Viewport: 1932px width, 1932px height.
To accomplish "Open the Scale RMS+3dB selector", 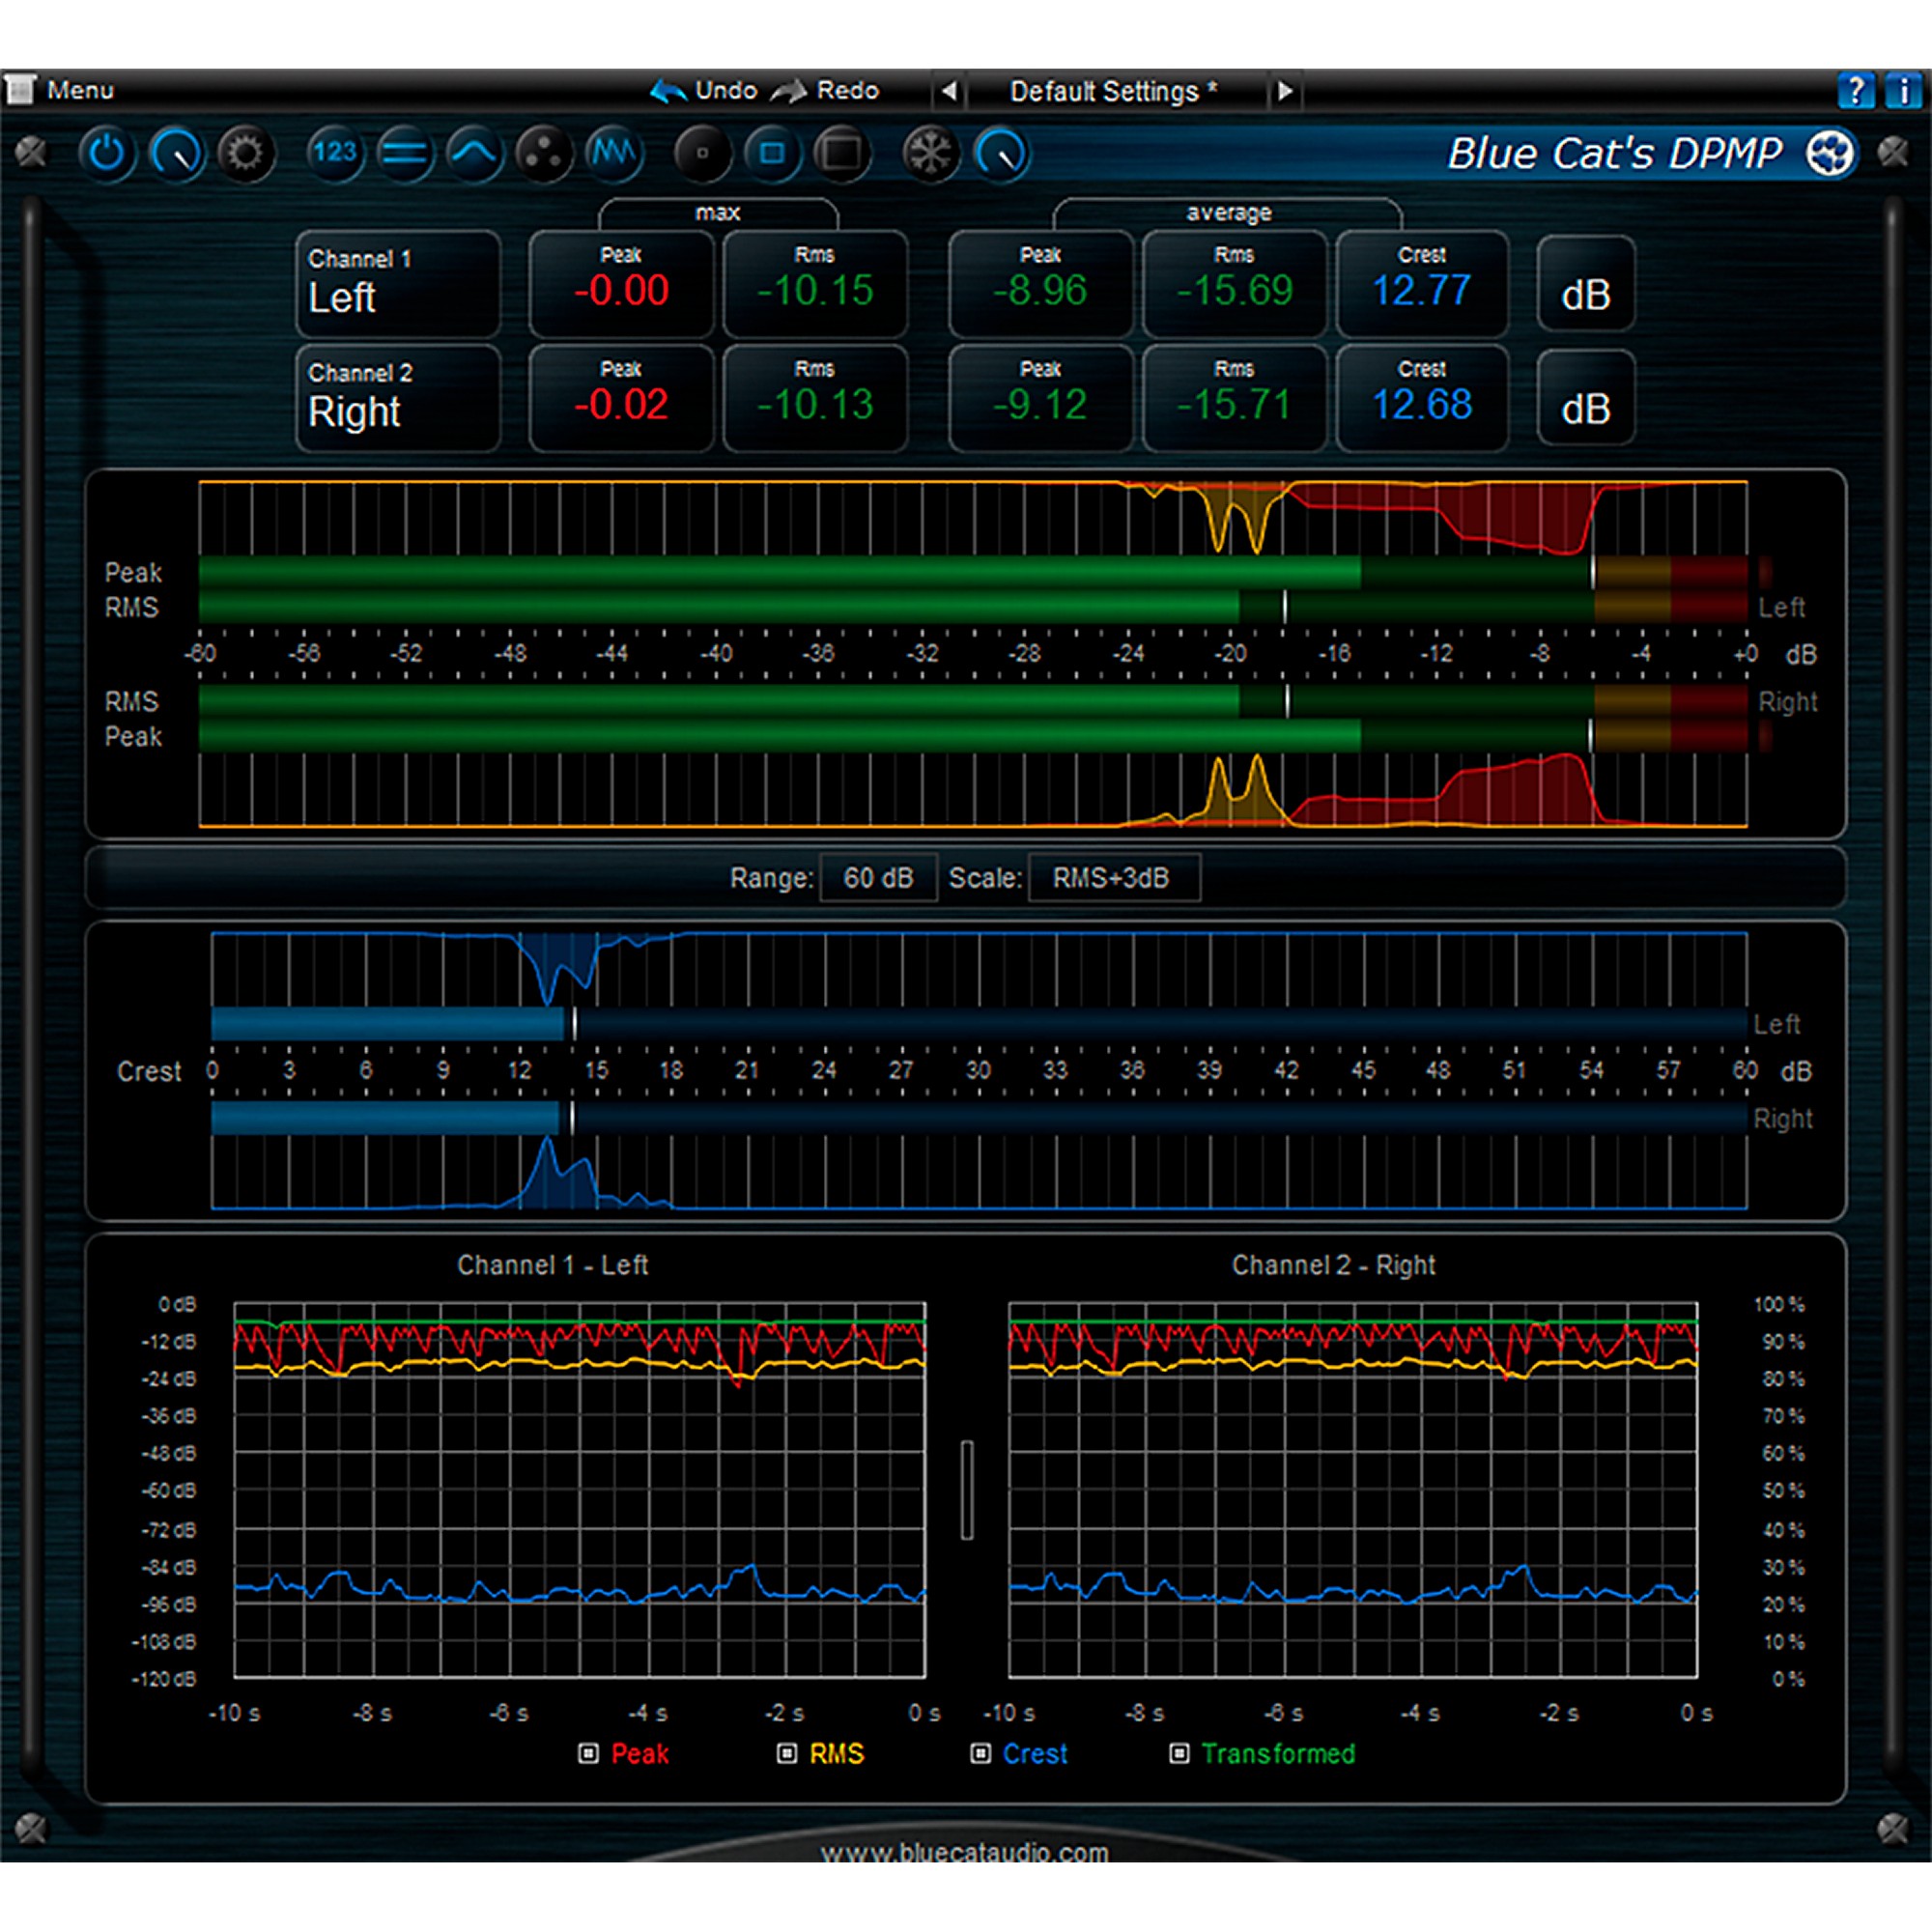I will click(x=1114, y=877).
